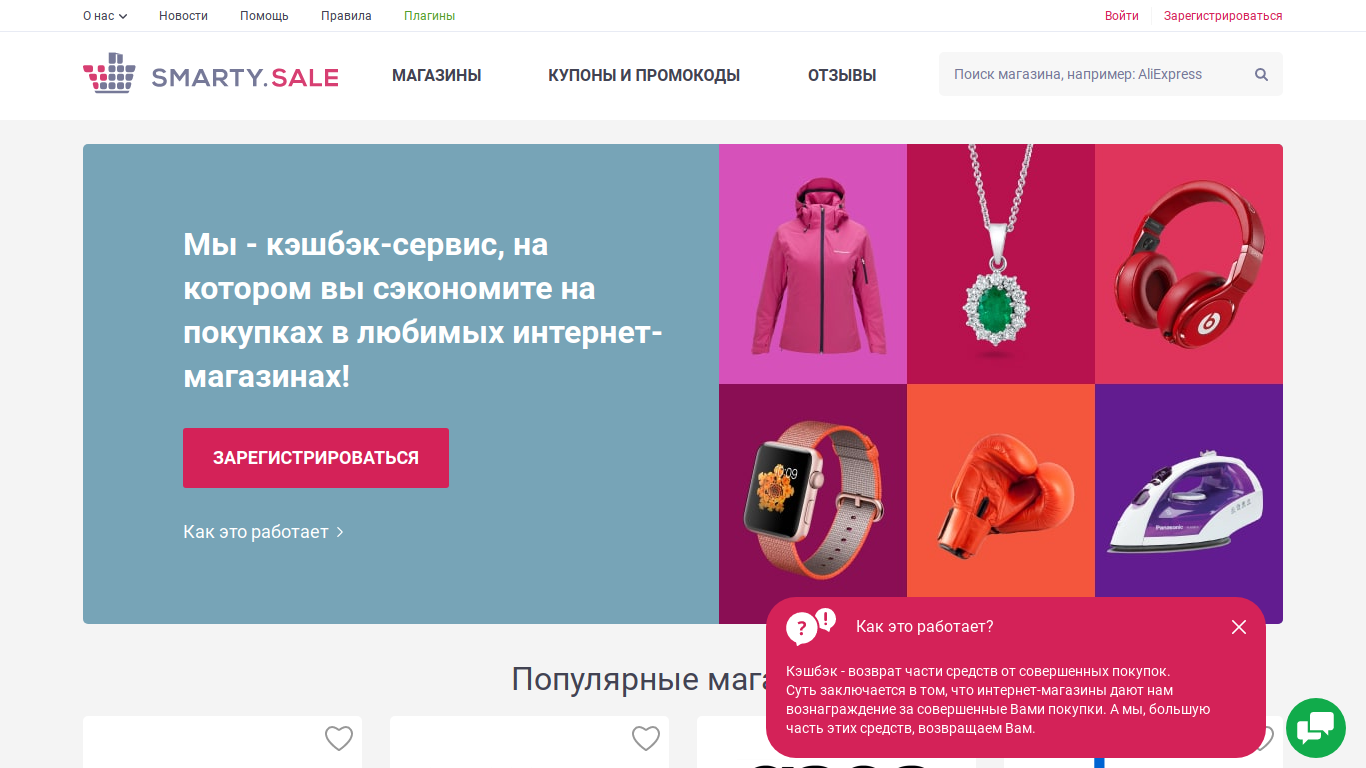Click the 'Войти' login link

[1122, 16]
